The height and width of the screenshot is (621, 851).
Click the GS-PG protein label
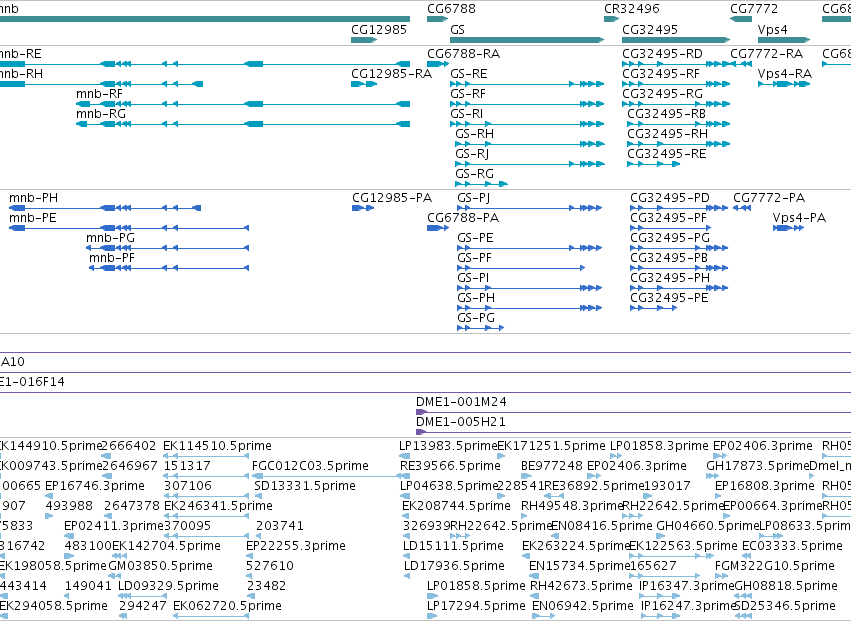coord(476,318)
